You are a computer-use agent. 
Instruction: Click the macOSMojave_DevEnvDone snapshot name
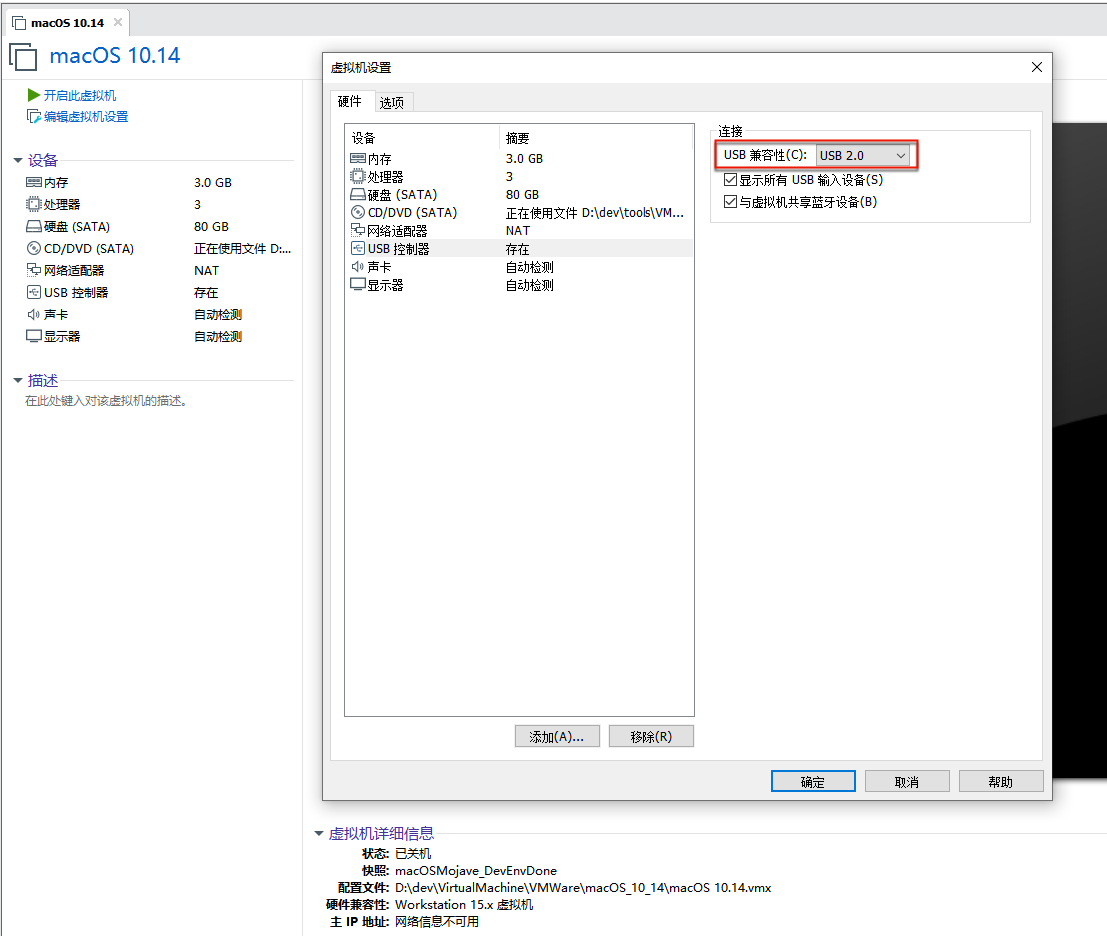(476, 870)
